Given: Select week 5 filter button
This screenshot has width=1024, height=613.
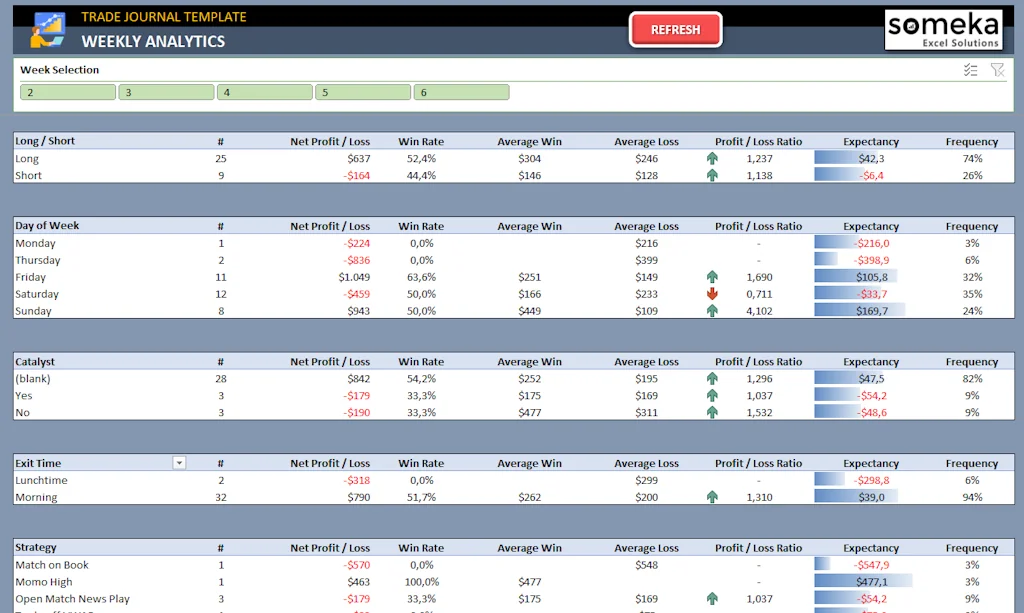Looking at the screenshot, I should coord(362,91).
